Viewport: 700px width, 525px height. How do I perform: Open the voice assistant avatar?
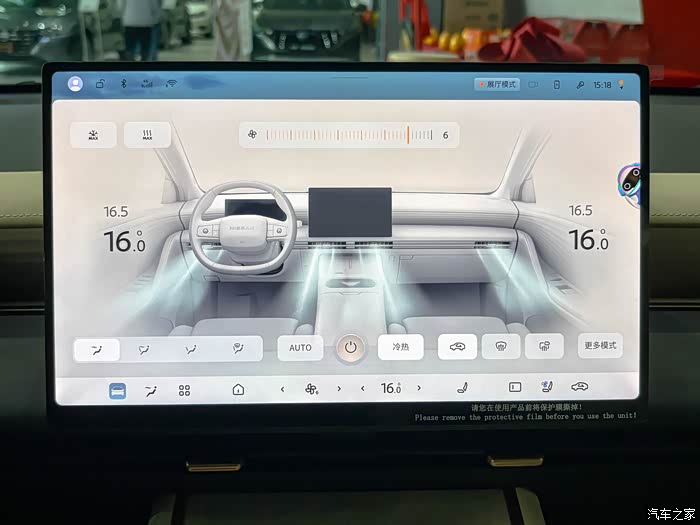point(629,184)
